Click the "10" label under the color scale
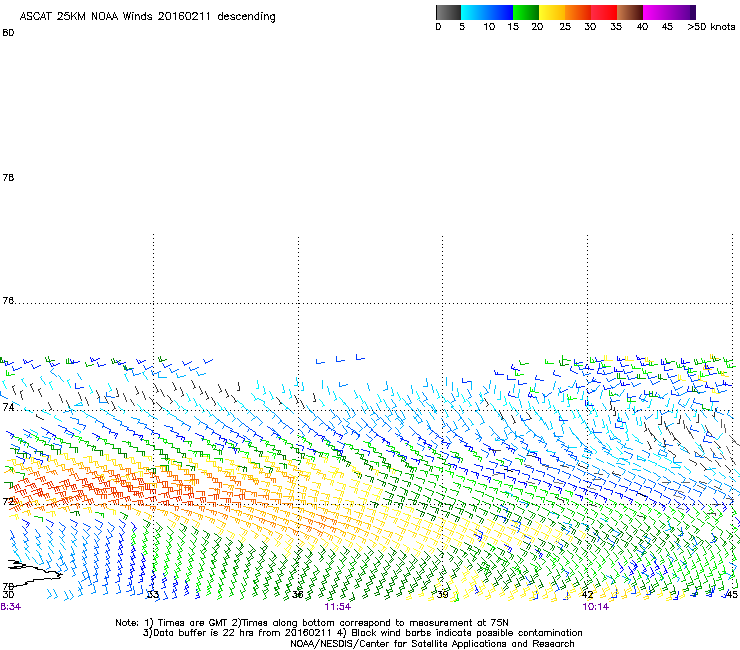740x650 pixels. pyautogui.click(x=489, y=27)
